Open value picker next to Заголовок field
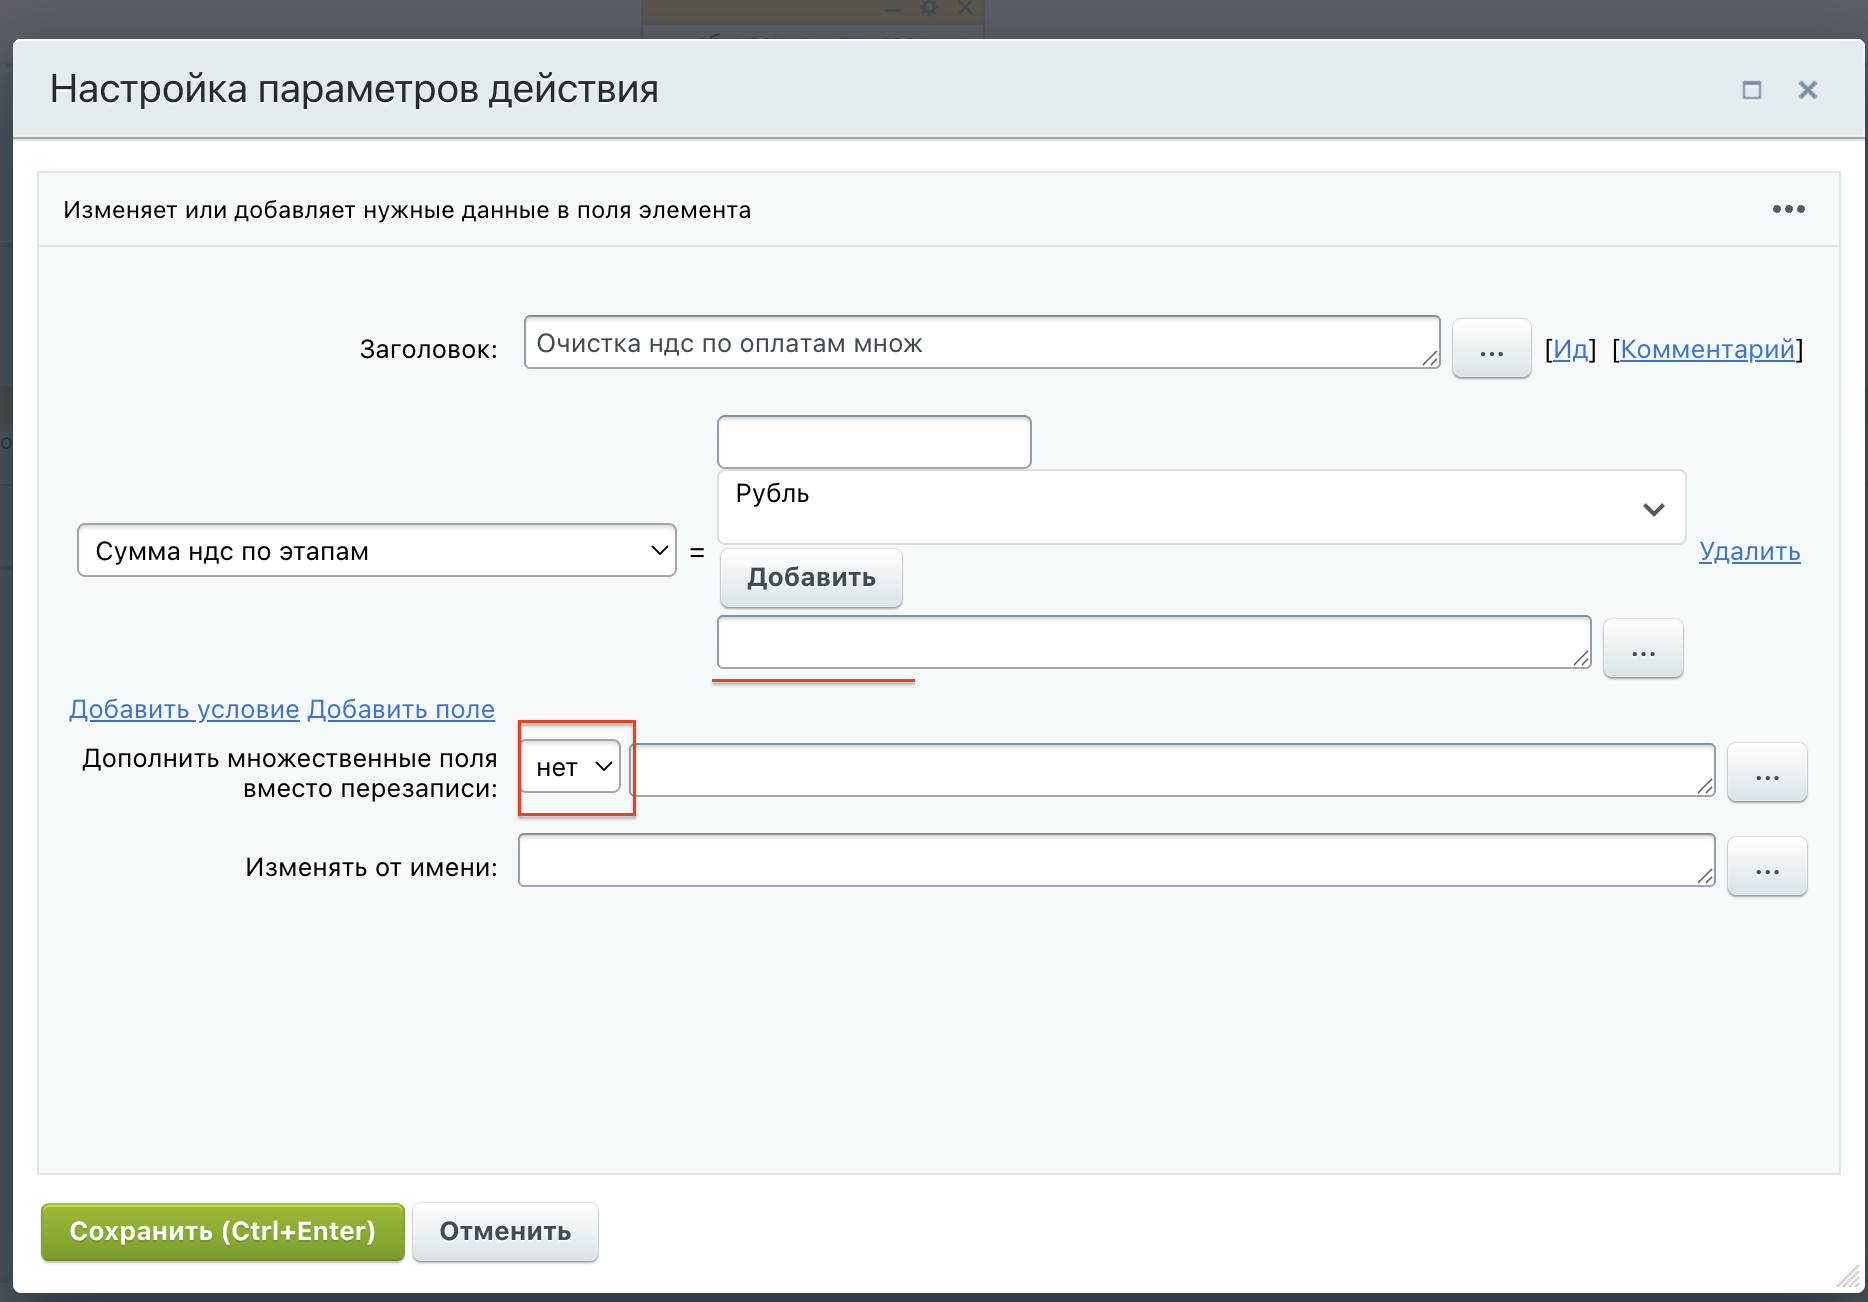 coord(1491,349)
